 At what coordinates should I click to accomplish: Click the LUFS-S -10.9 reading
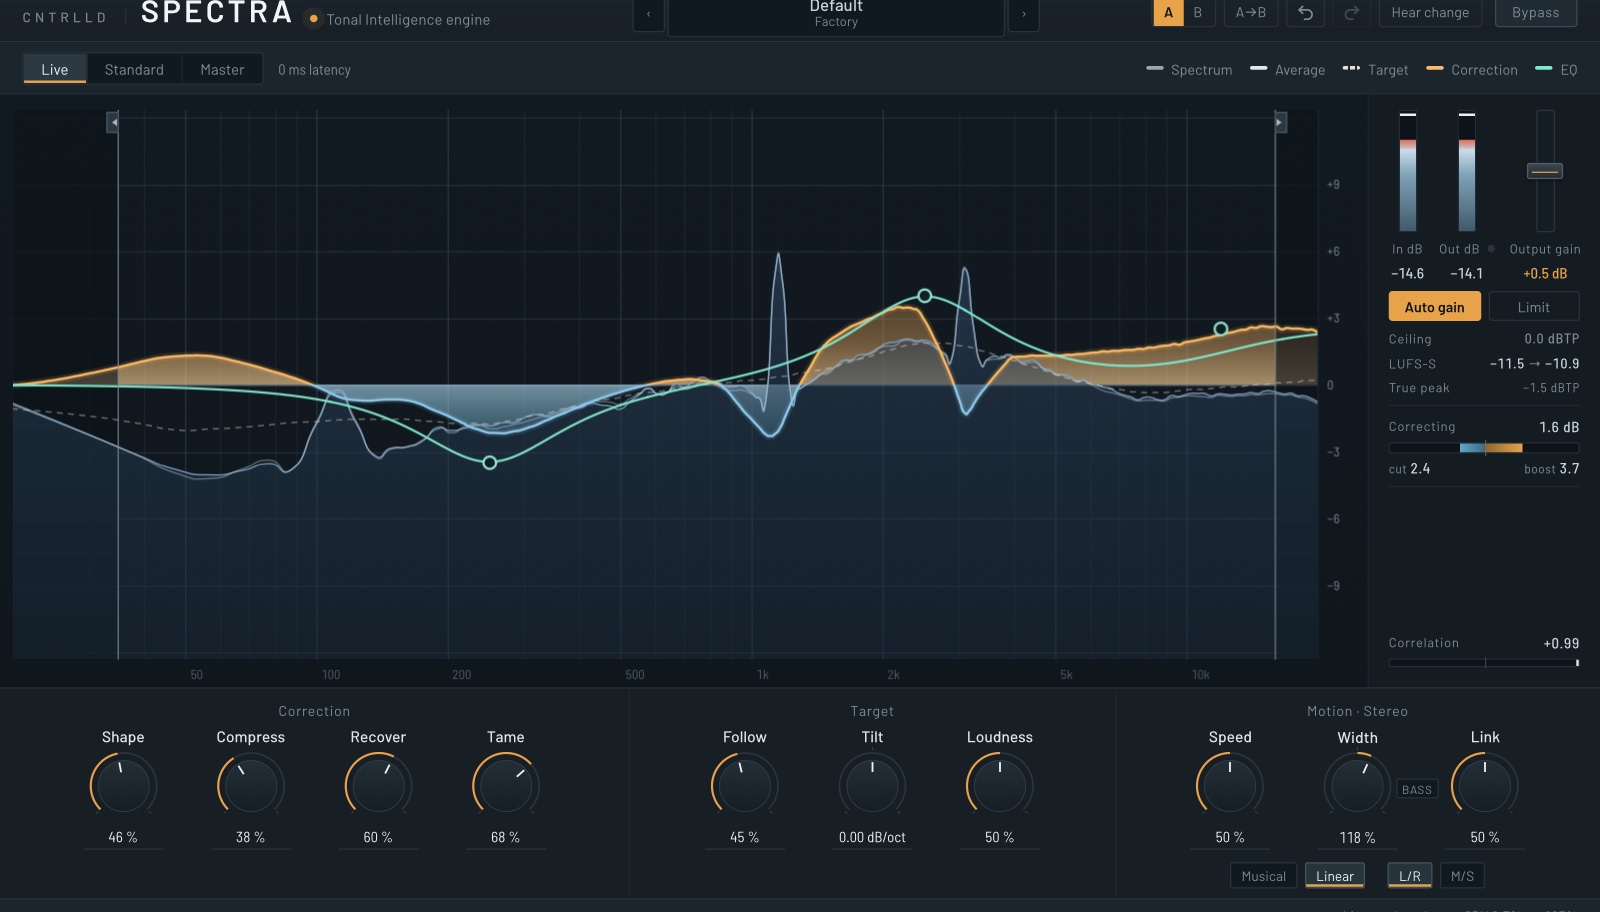(x=1562, y=364)
